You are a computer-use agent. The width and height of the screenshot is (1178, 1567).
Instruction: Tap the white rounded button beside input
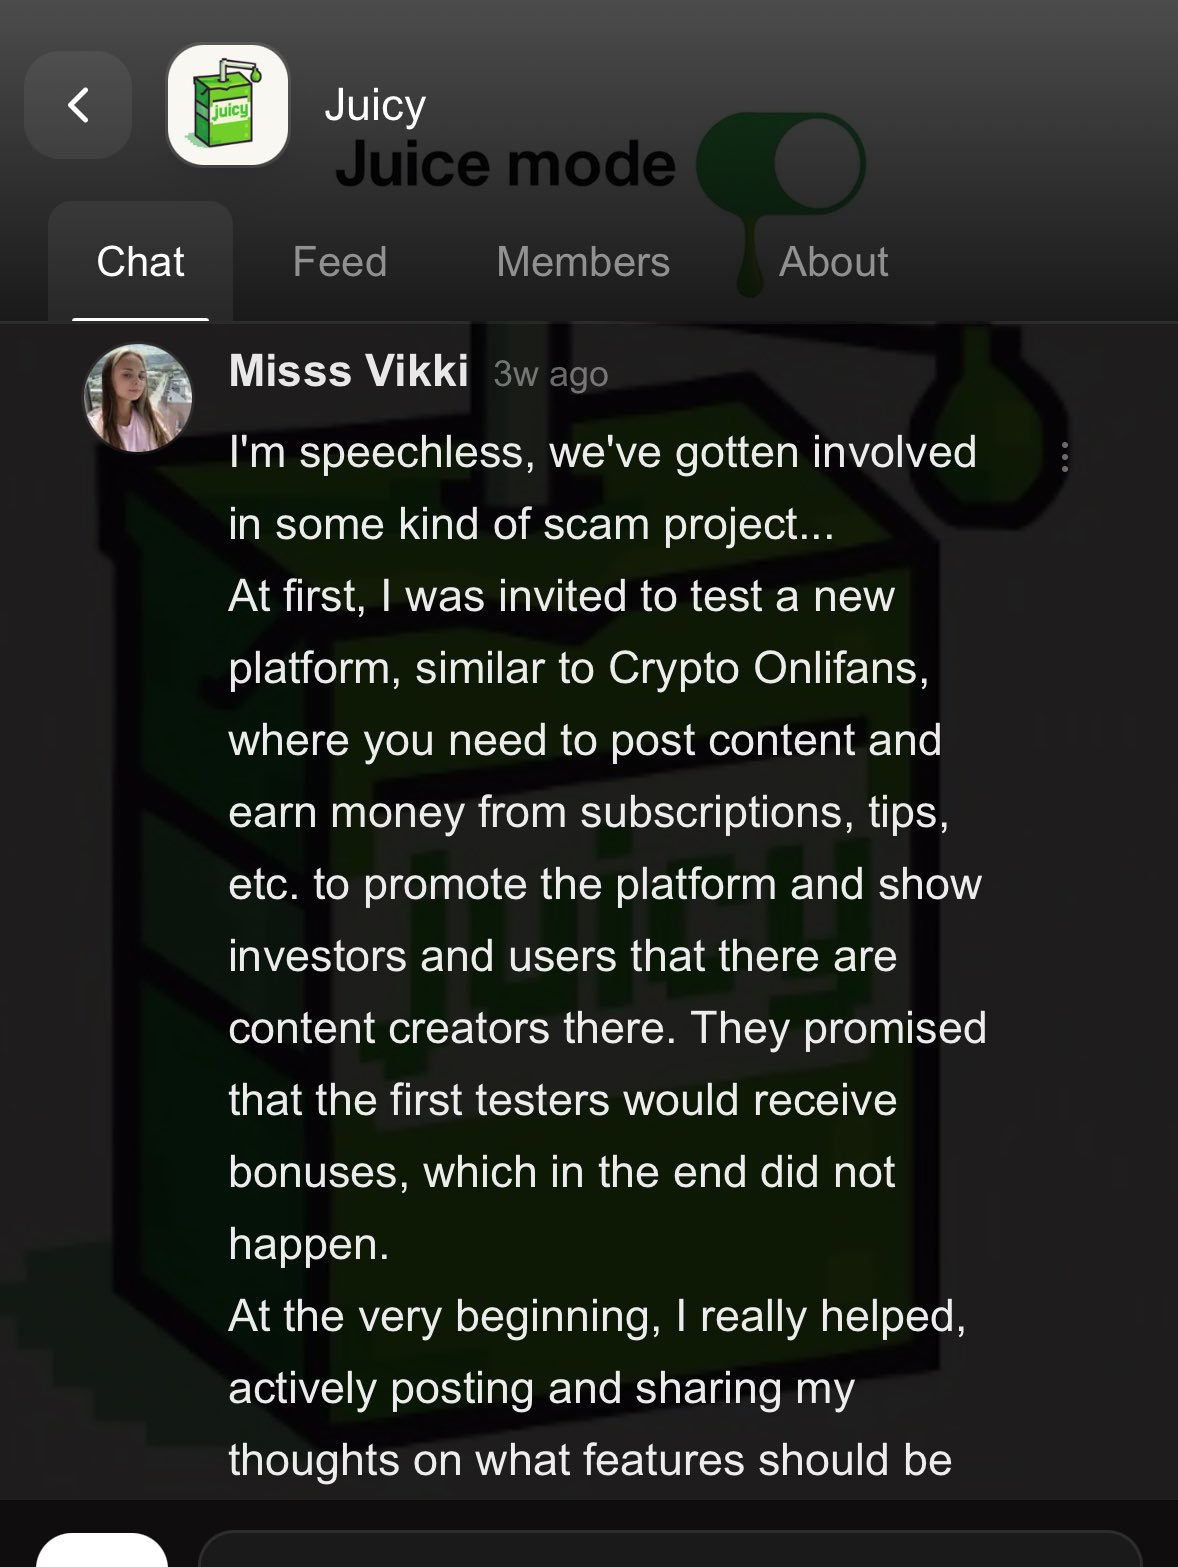tap(102, 1550)
